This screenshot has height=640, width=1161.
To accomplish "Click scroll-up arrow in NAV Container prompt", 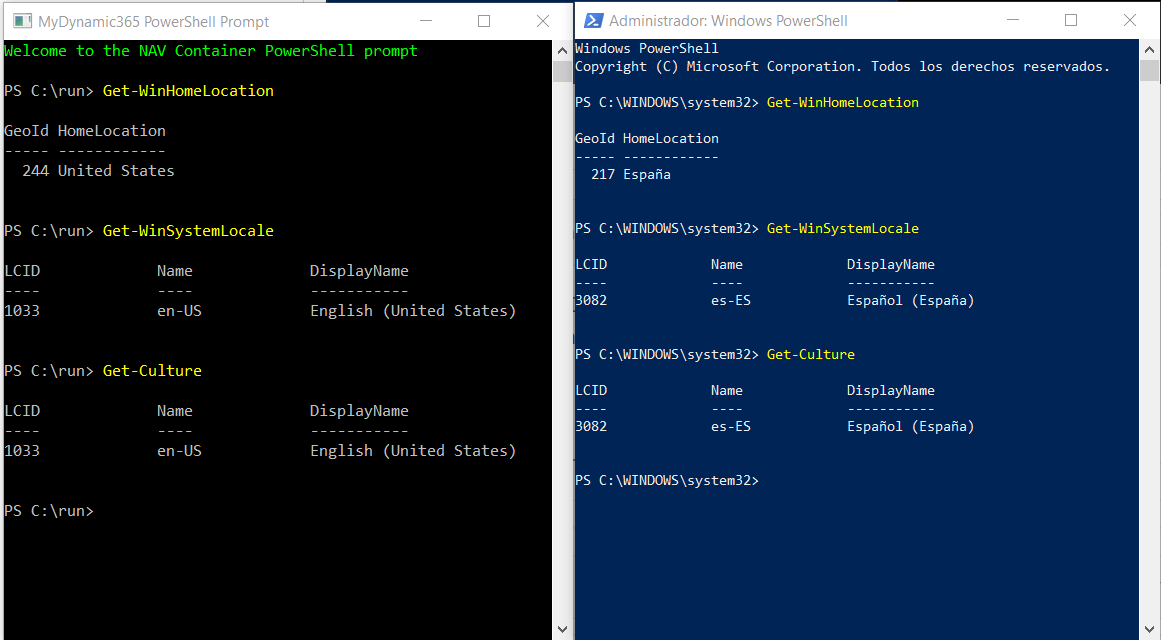I will coord(562,50).
